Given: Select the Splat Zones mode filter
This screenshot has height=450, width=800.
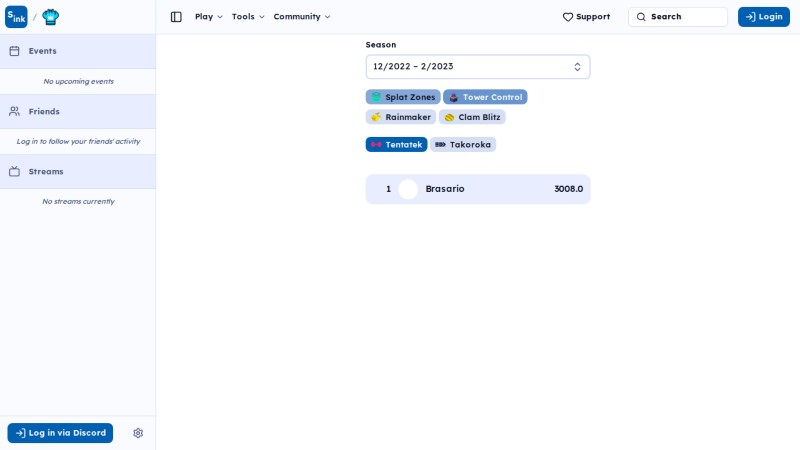Looking at the screenshot, I should [x=403, y=97].
